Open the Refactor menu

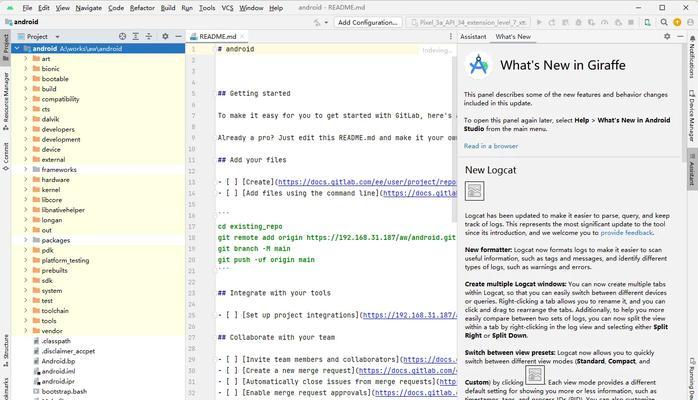coord(142,8)
